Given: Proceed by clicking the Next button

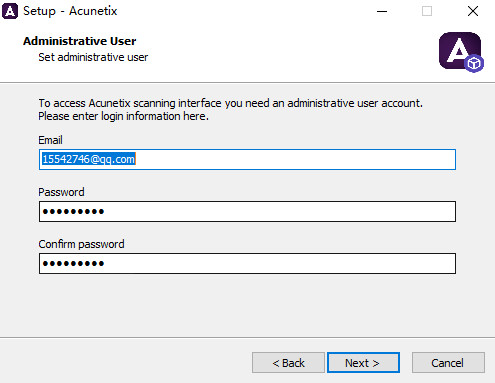Looking at the screenshot, I should pyautogui.click(x=363, y=363).
